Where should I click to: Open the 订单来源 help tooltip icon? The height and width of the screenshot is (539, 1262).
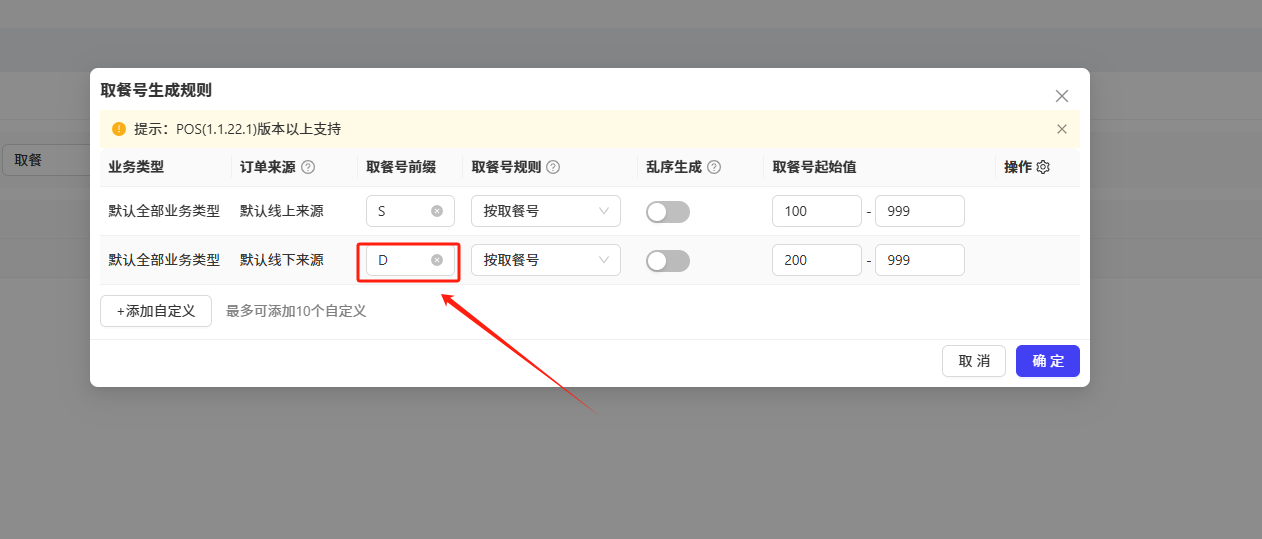pyautogui.click(x=308, y=168)
